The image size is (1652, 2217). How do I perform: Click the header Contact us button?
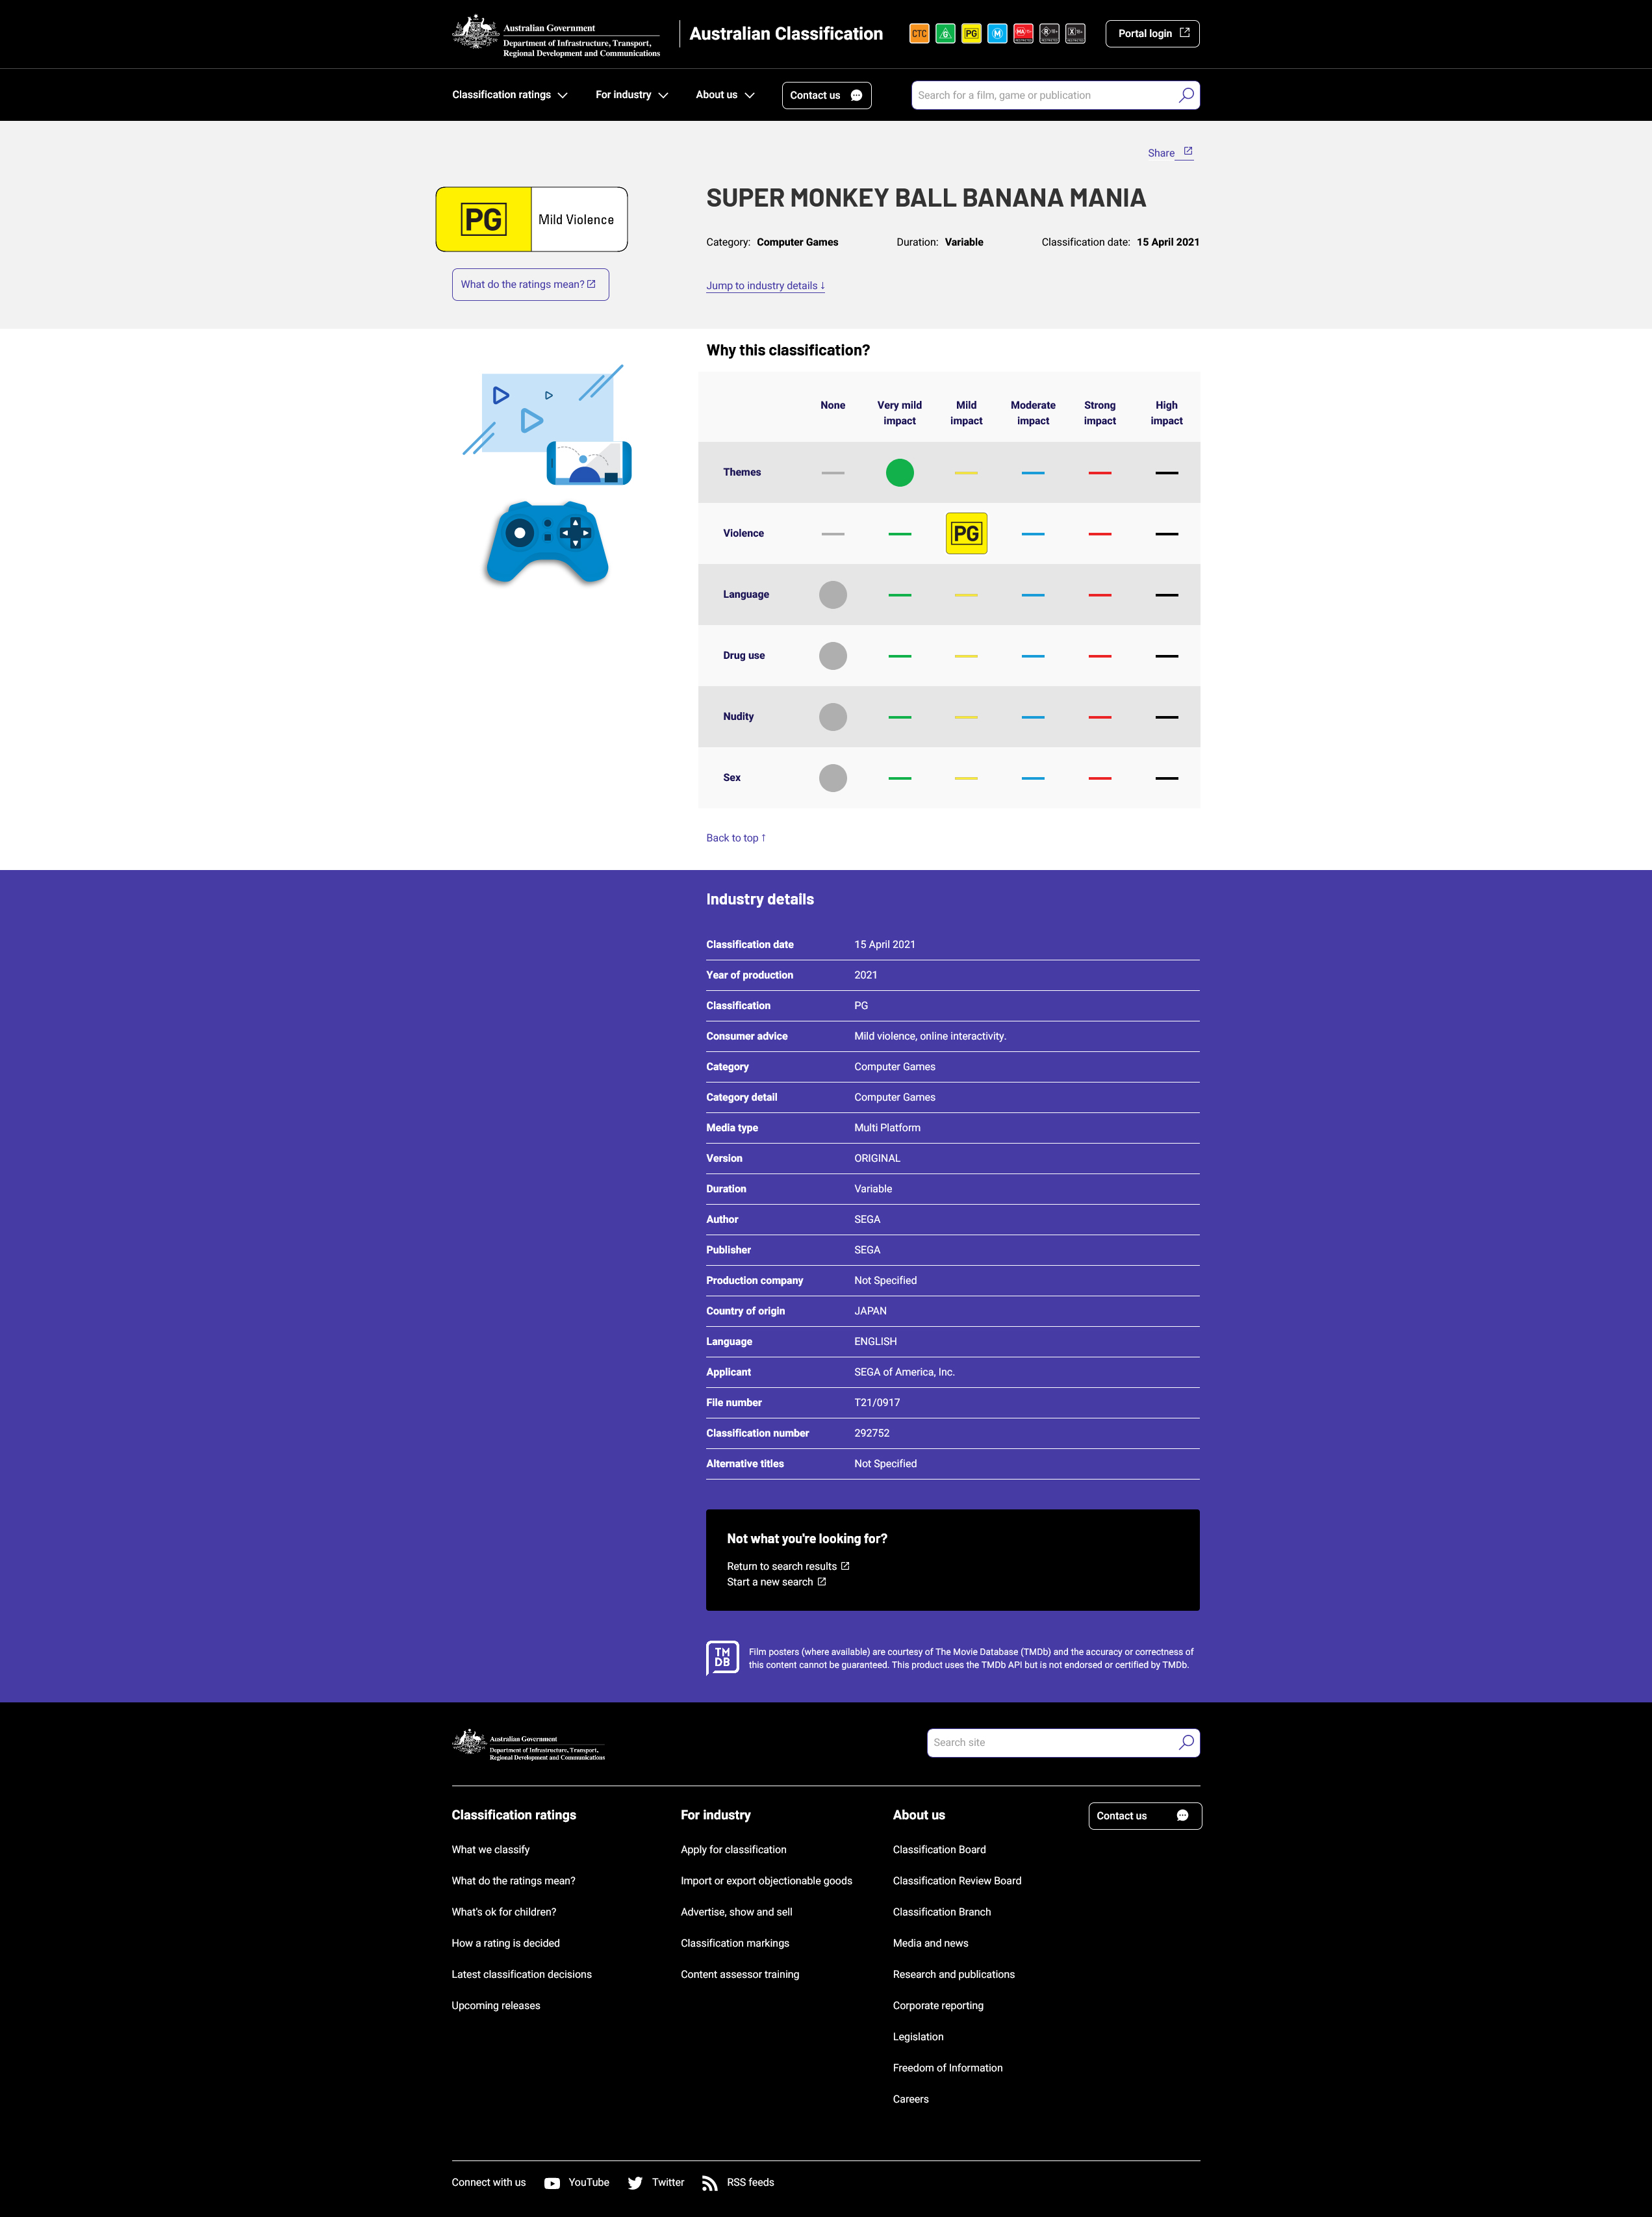826,95
